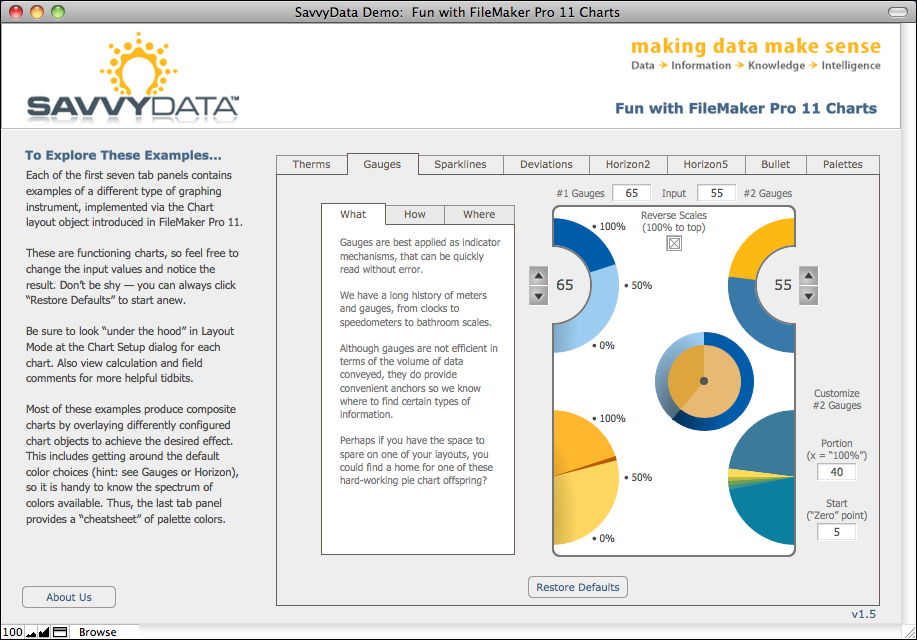The height and width of the screenshot is (640, 917).
Task: Click the v1.5 version label
Action: tap(863, 614)
